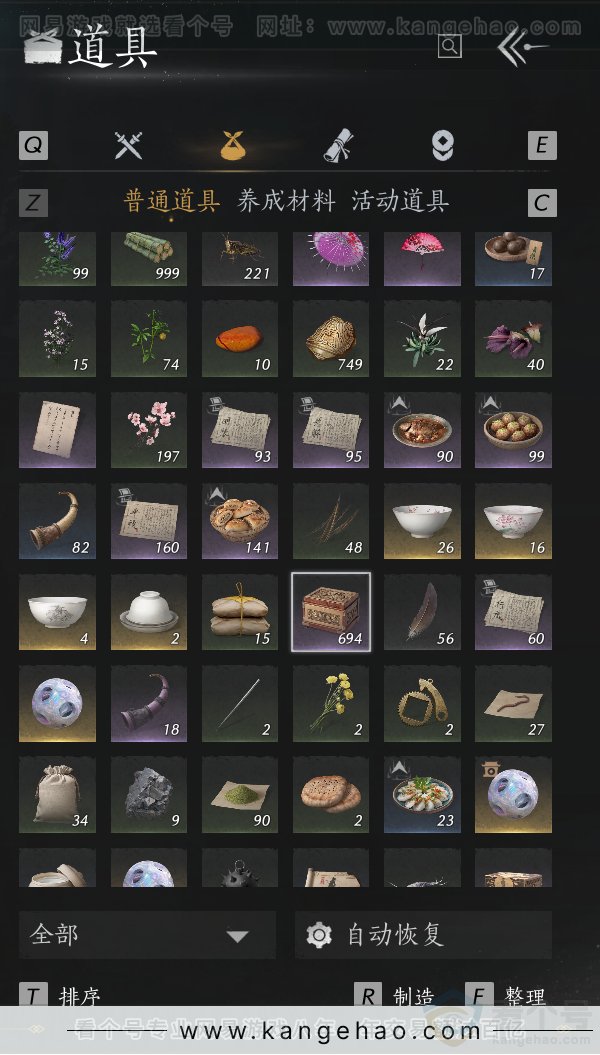Viewport: 600px width, 1055px height.
Task: Open the scroll category icon
Action: coord(338,145)
